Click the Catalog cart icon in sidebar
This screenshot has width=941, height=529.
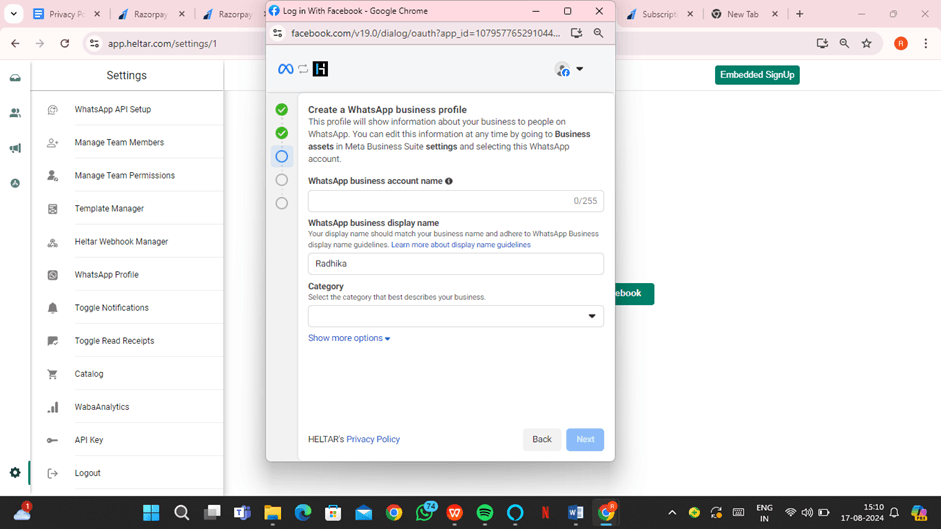click(52, 374)
